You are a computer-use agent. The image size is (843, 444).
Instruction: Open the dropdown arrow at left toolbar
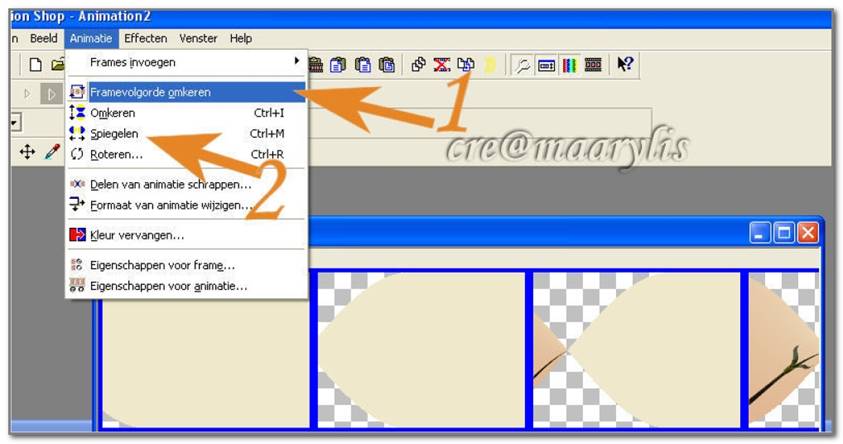pyautogui.click(x=15, y=123)
